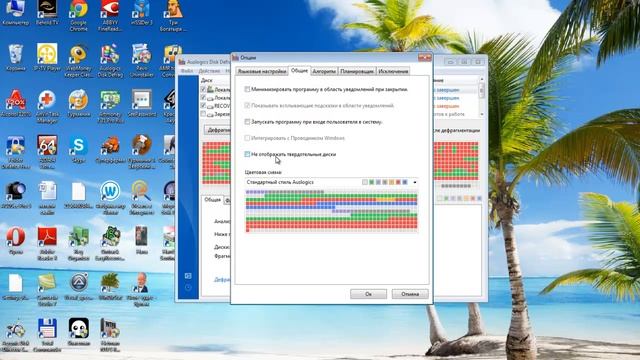Select the Общие tab in Options
Viewport: 640px width, 360px height.
[x=299, y=71]
